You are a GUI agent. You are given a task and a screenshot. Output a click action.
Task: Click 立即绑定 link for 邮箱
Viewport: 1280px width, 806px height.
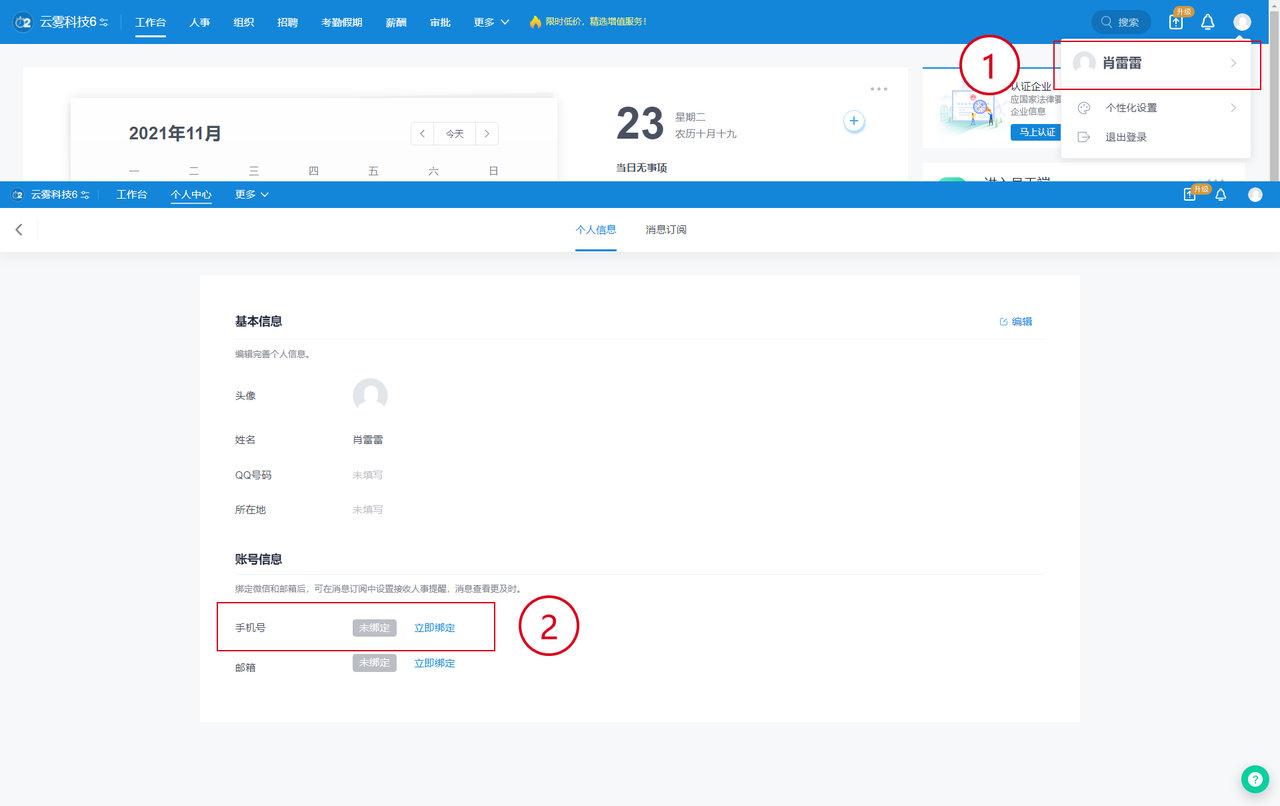click(x=434, y=663)
